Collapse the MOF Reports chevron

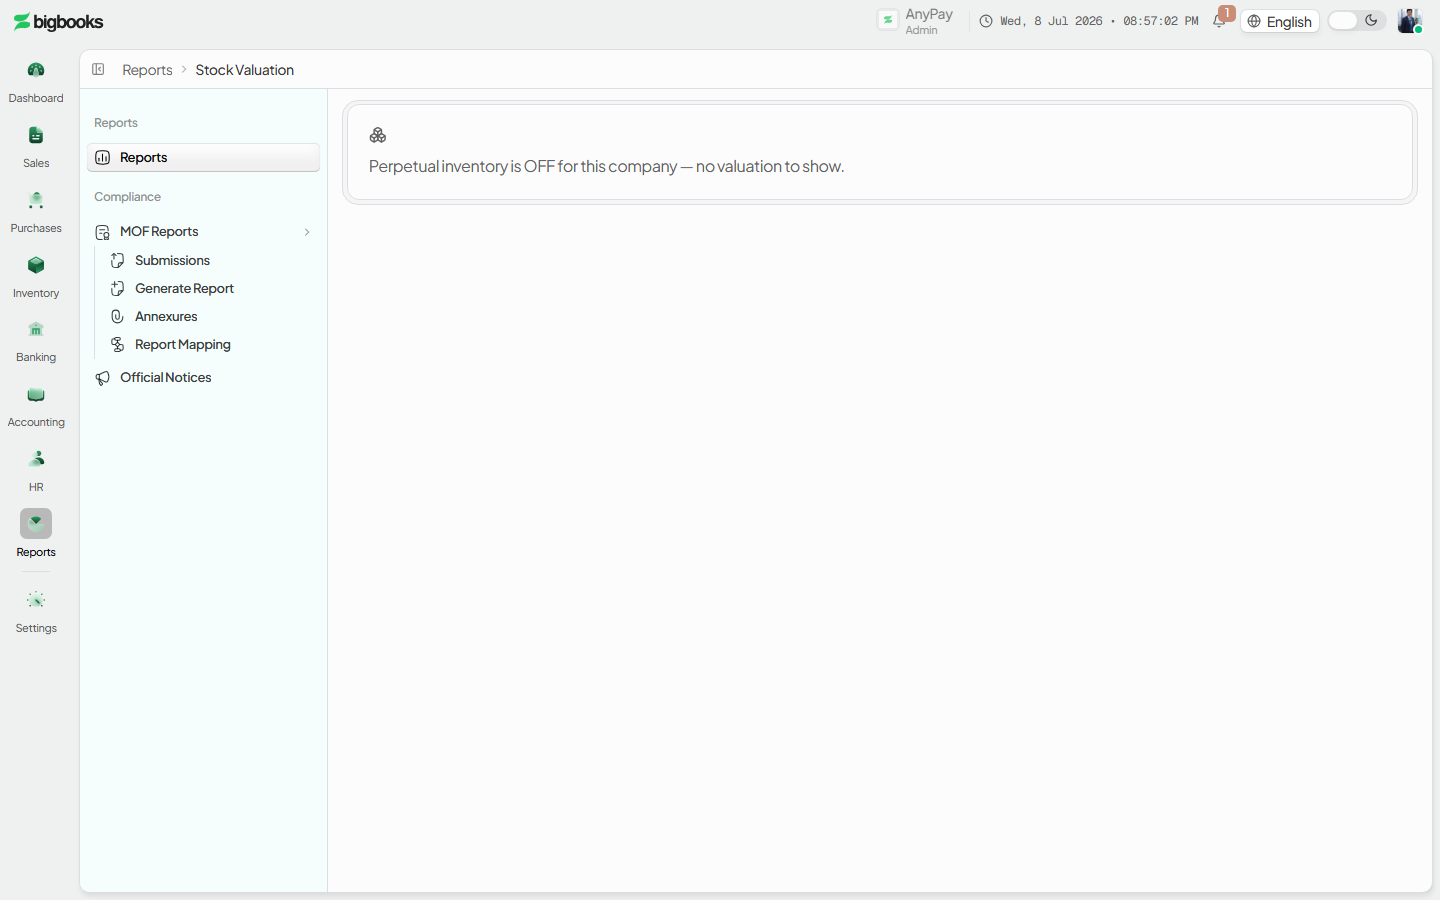307,232
